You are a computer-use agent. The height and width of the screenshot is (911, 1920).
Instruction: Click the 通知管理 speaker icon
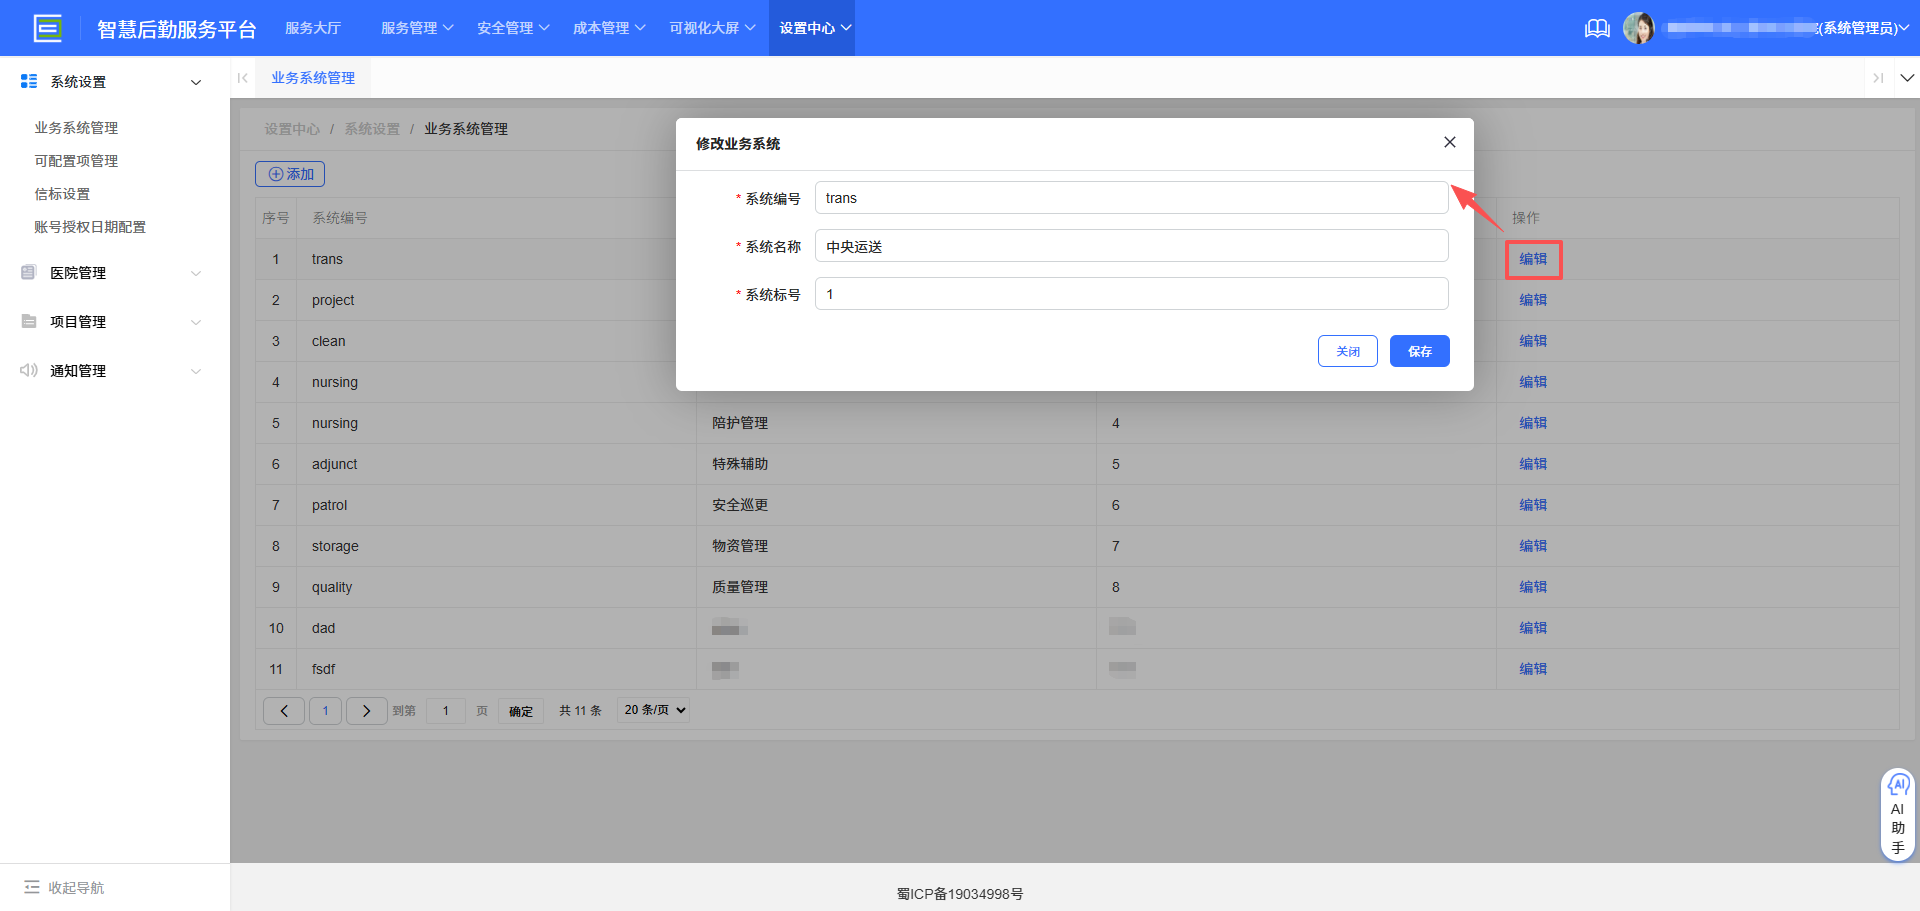28,370
